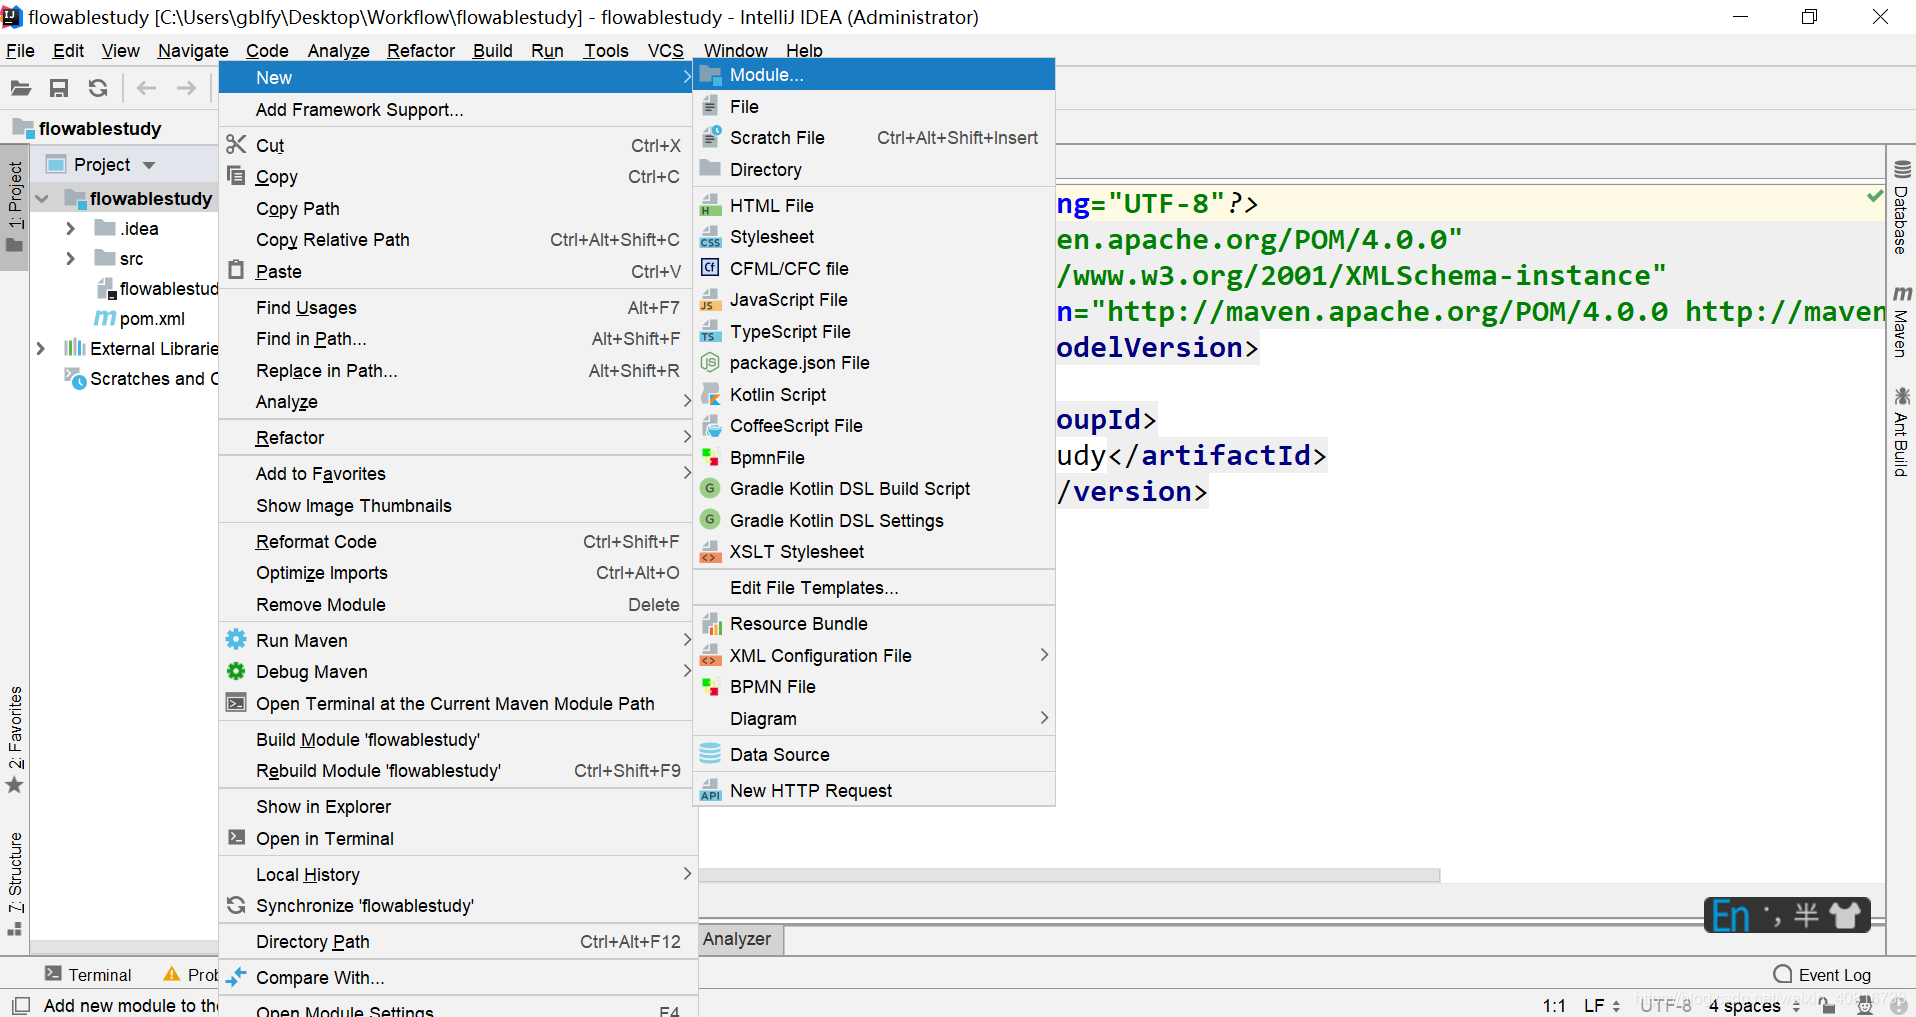Click the BpmnFile icon
The width and height of the screenshot is (1916, 1017).
click(x=710, y=457)
